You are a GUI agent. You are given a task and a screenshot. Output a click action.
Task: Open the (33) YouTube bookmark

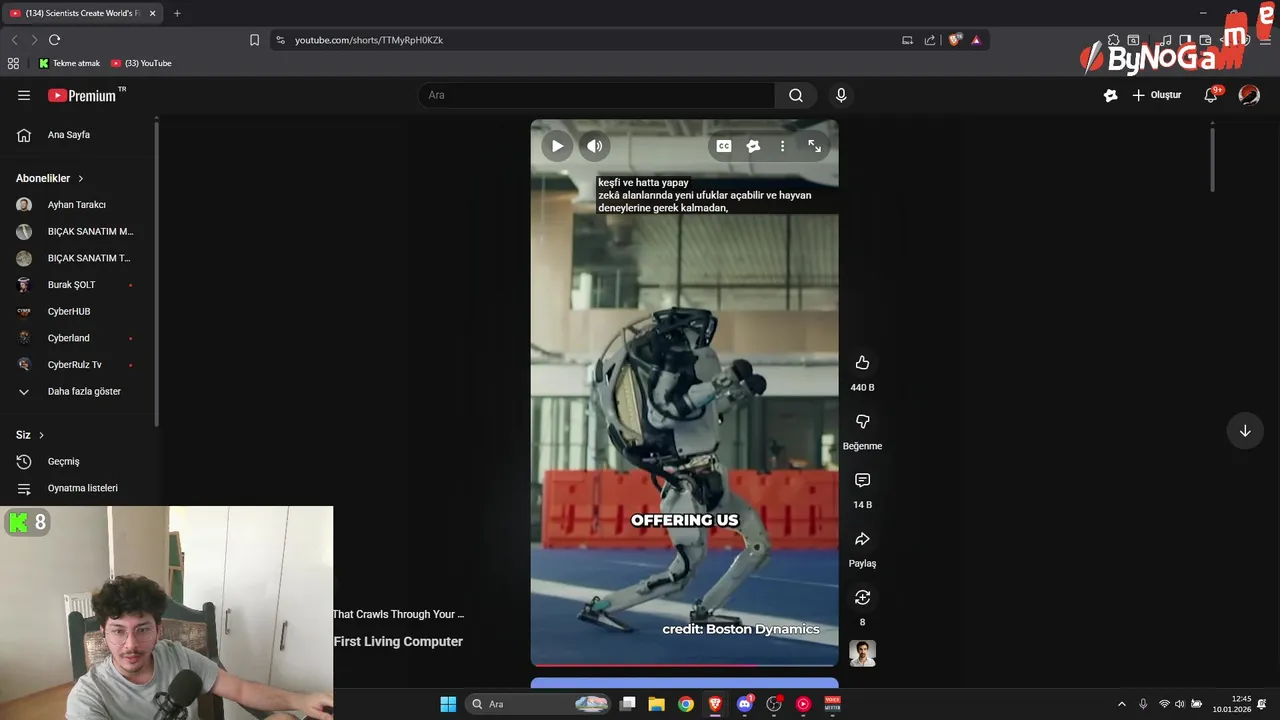[141, 63]
